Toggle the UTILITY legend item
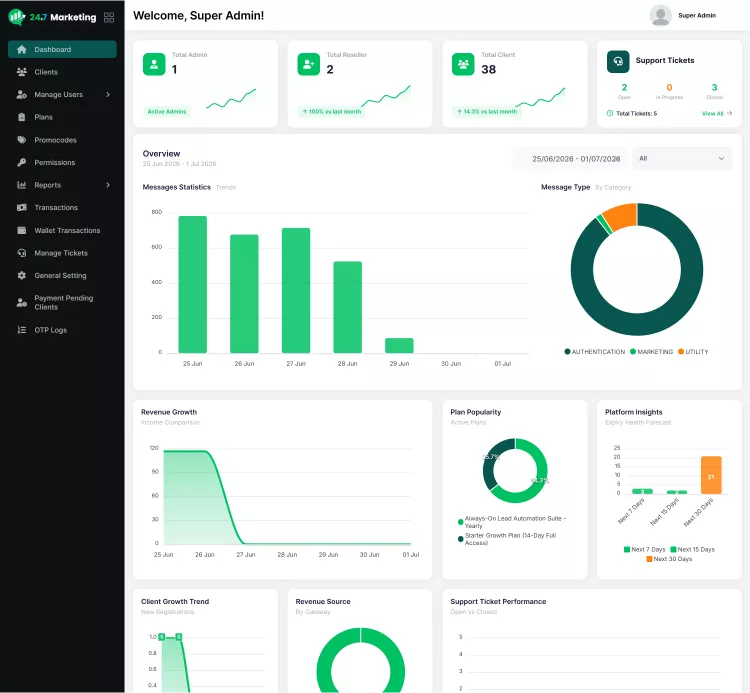Image resolution: width=750 pixels, height=693 pixels. pos(693,352)
